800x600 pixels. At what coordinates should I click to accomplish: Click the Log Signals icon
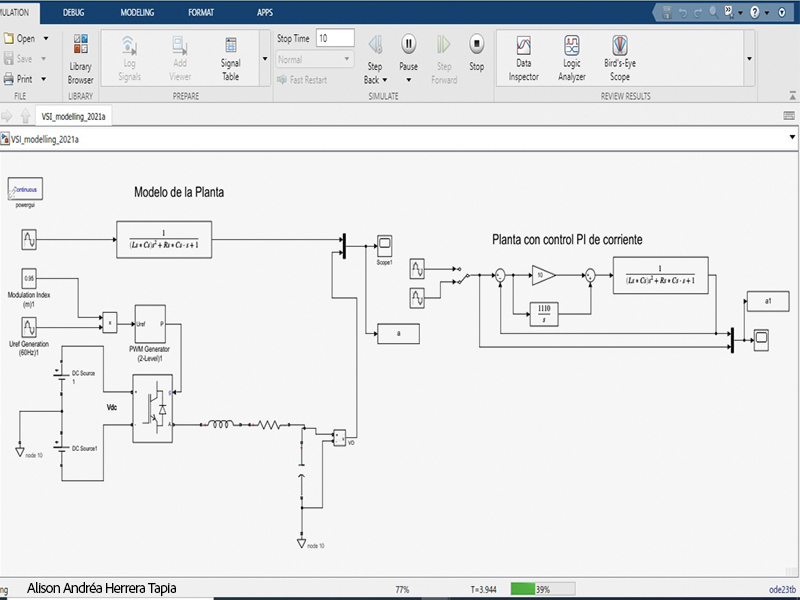(x=129, y=45)
